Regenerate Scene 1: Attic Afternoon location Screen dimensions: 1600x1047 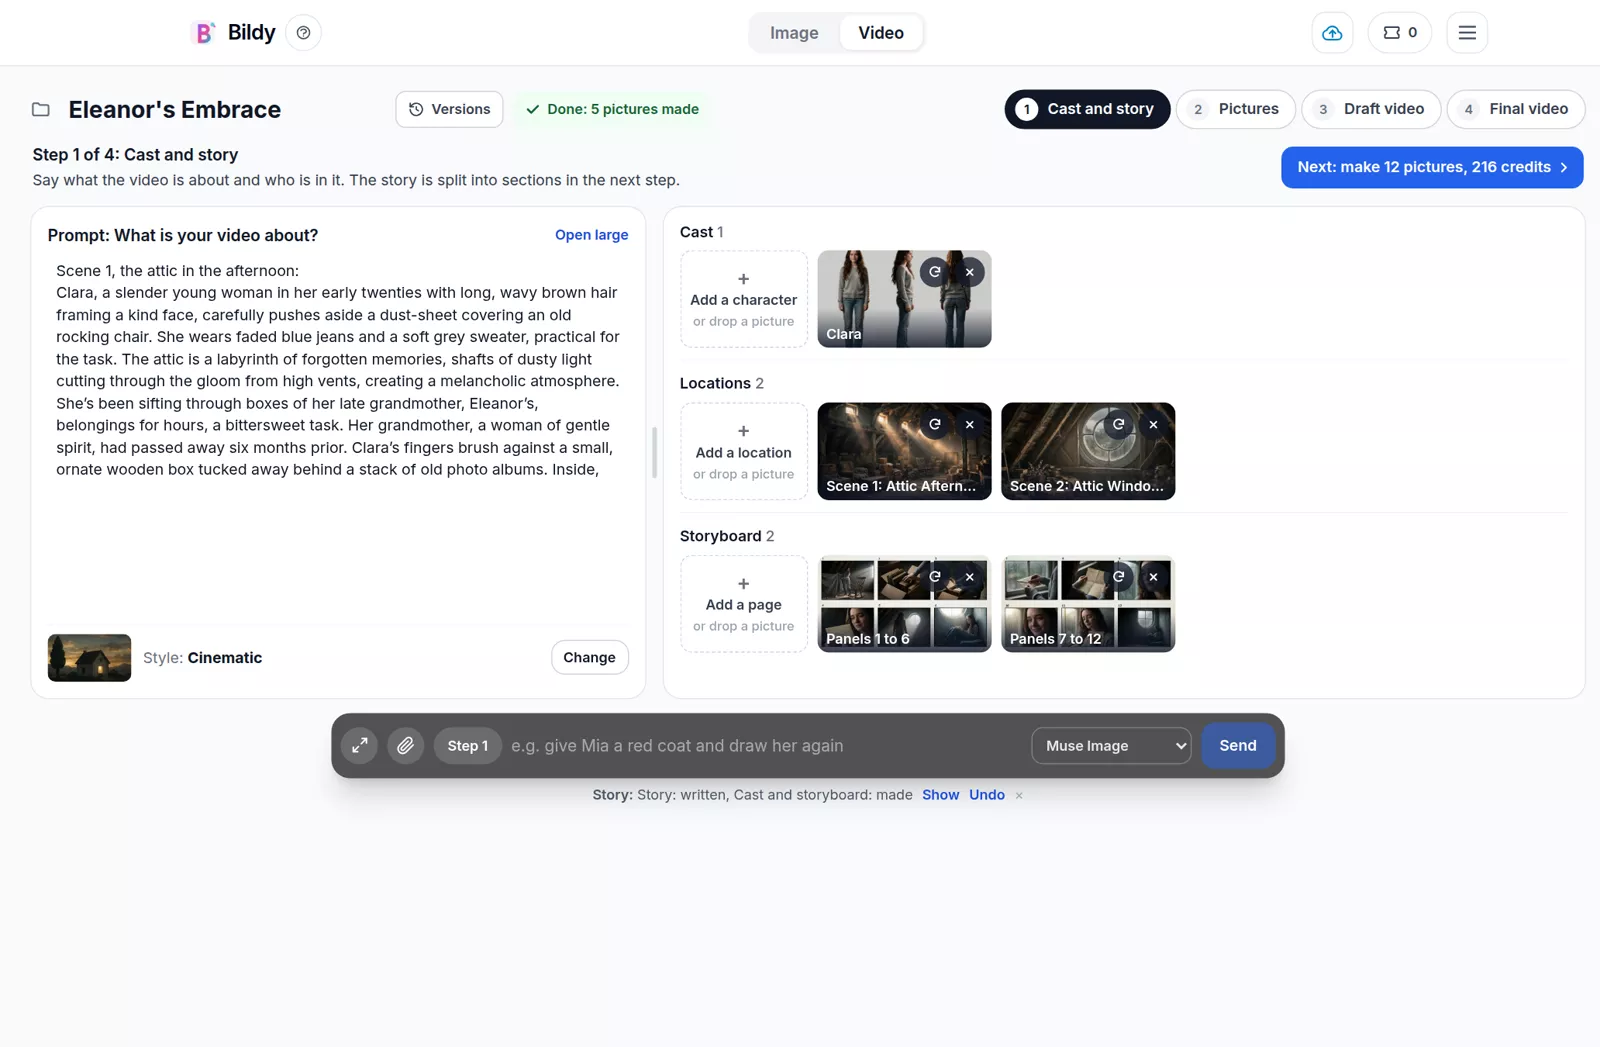click(934, 424)
